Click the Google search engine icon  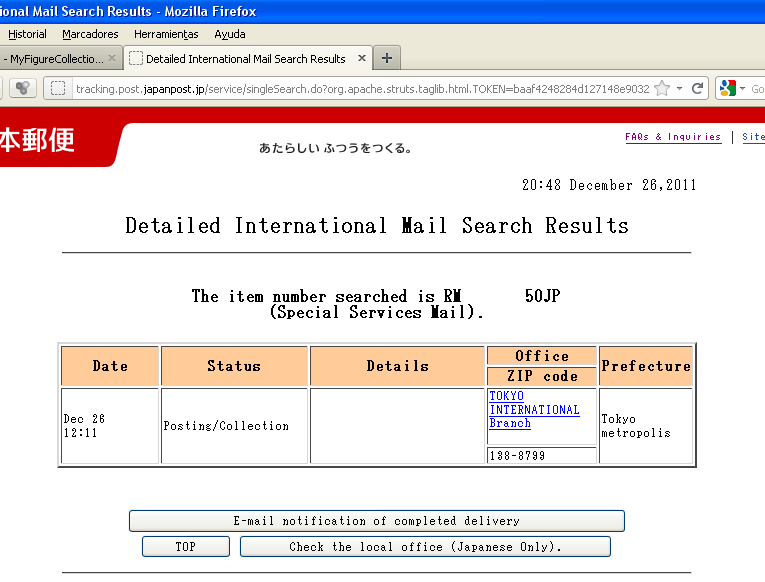(727, 88)
